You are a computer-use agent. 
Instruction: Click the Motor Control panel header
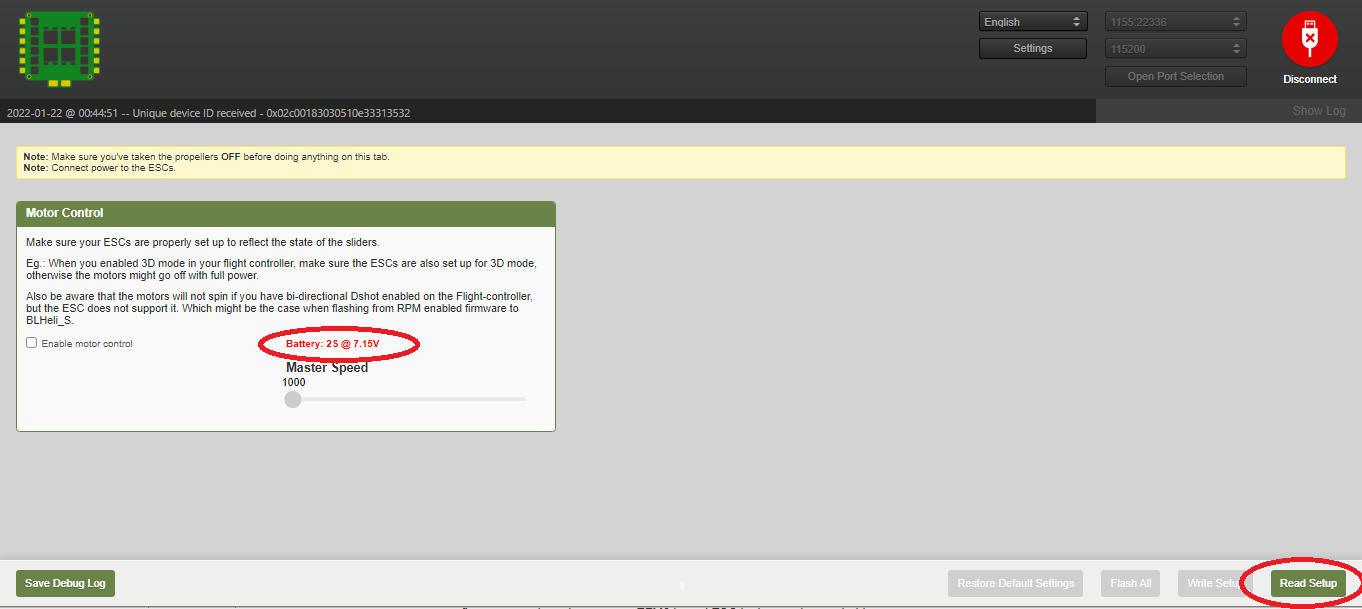pos(285,213)
